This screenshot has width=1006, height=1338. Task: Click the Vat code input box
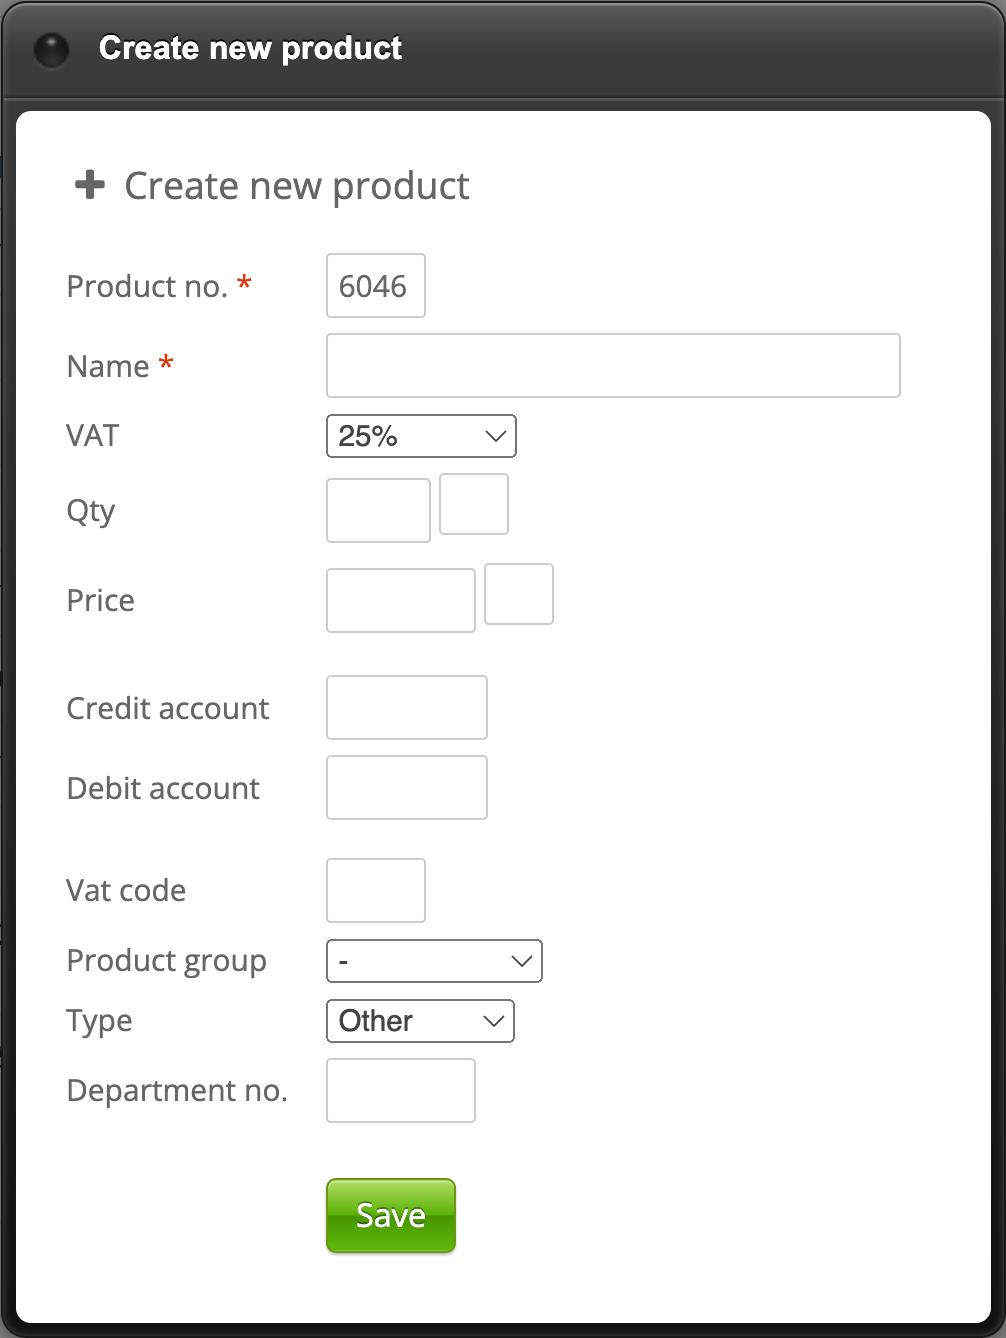click(375, 890)
